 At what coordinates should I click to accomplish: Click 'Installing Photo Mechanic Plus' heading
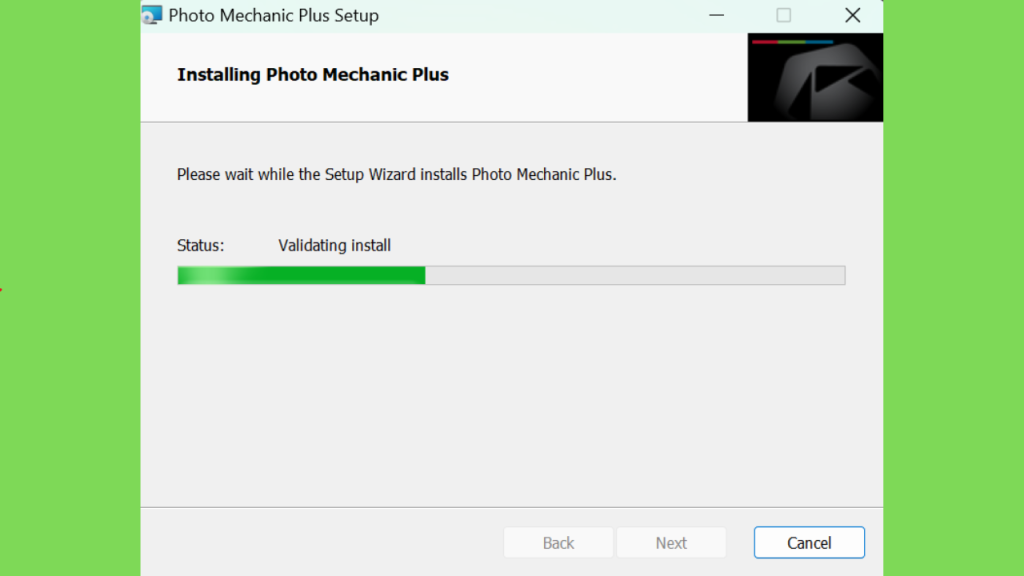[313, 75]
